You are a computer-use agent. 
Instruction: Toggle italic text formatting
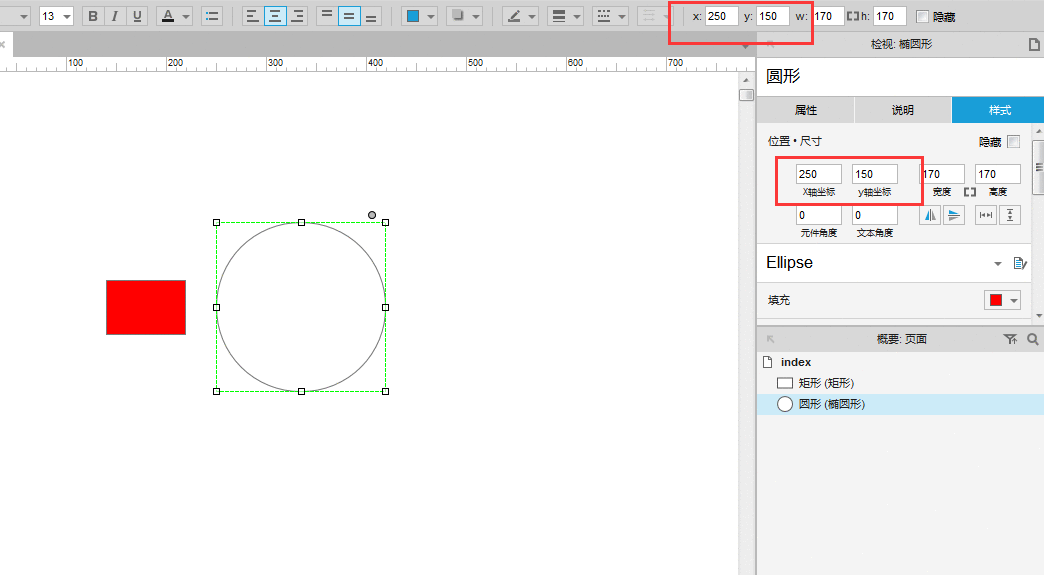(115, 16)
